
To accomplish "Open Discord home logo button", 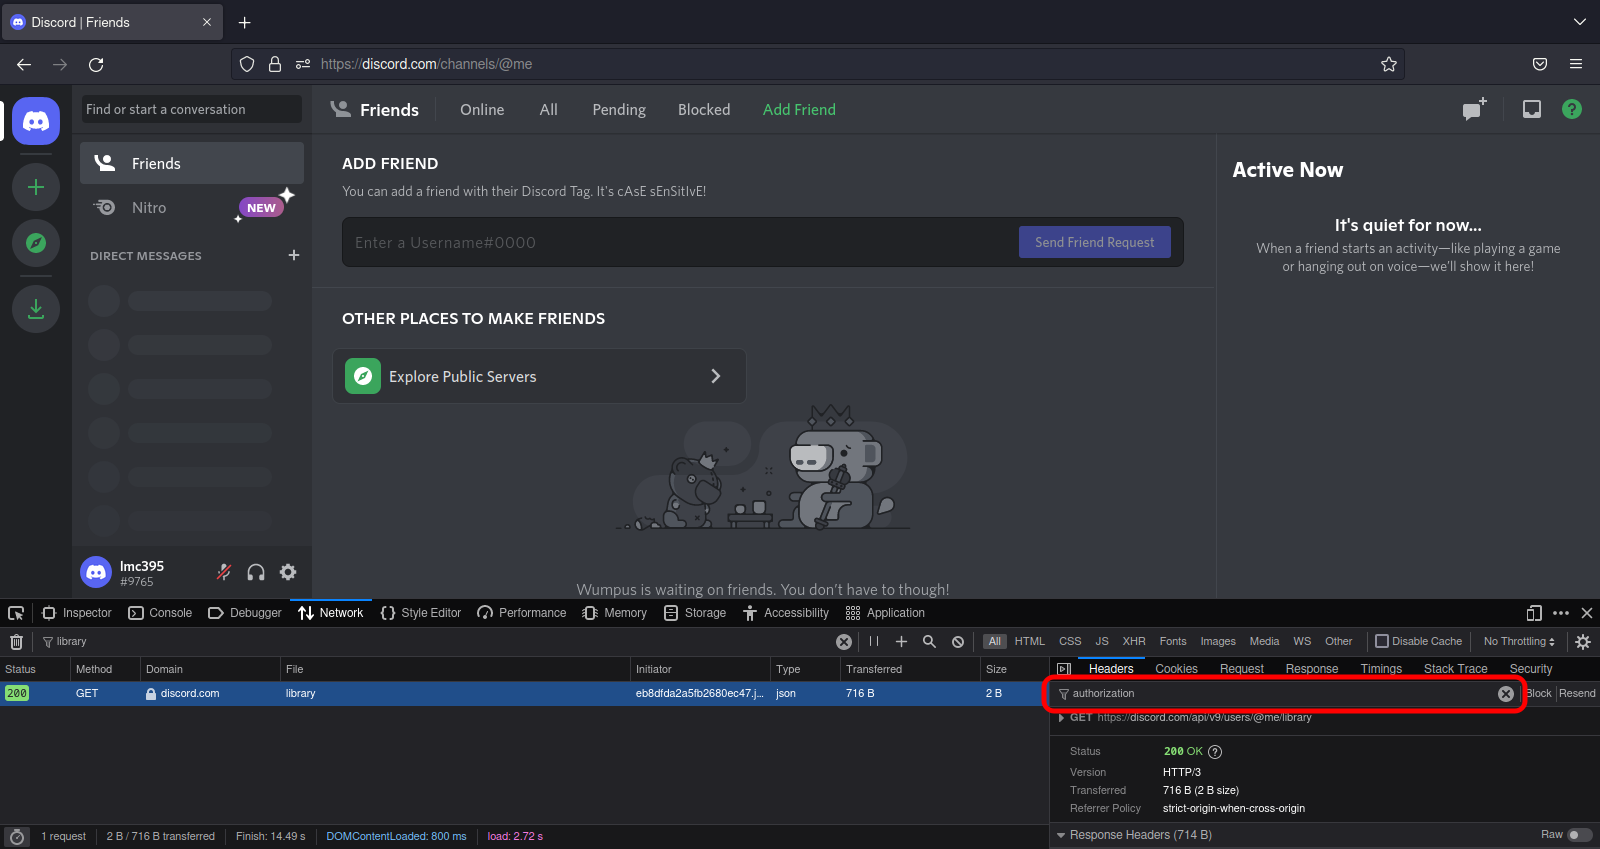I will [36, 121].
